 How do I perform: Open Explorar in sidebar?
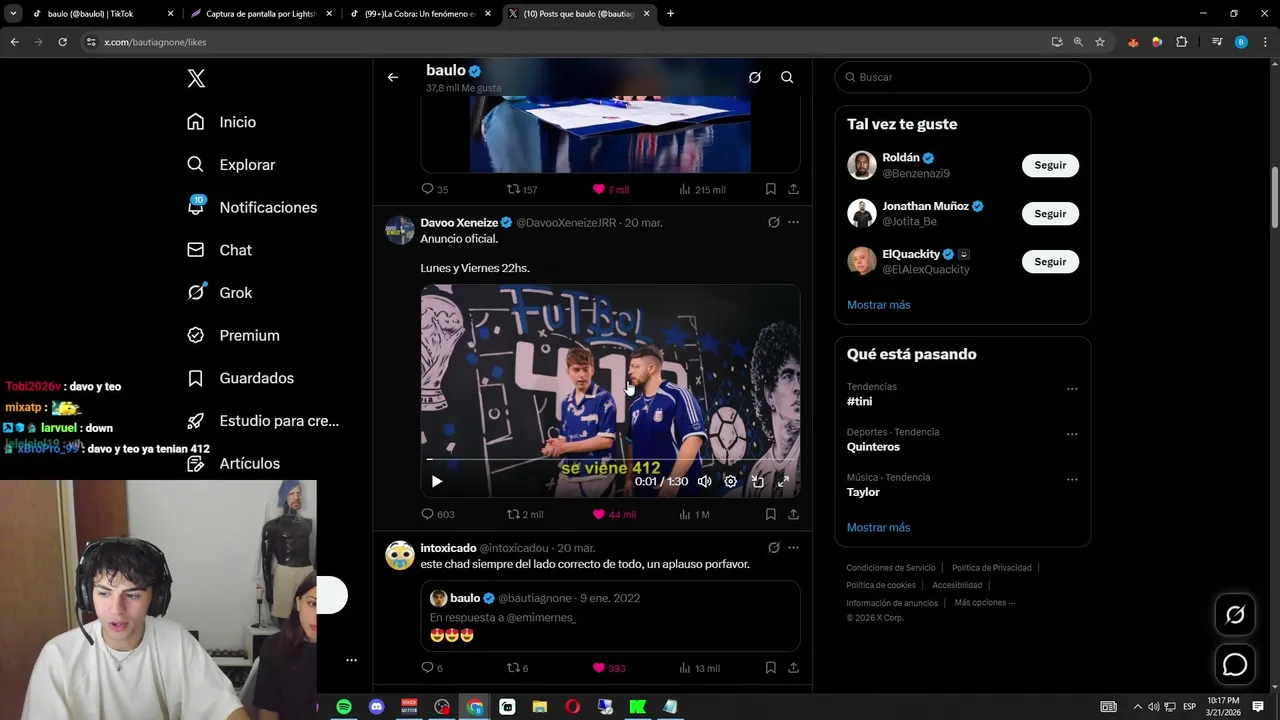coord(231,165)
